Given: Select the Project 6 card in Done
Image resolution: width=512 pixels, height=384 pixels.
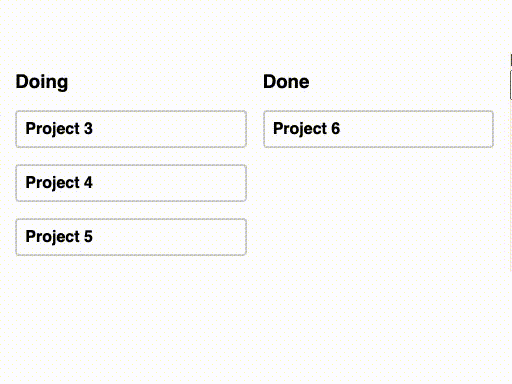Looking at the screenshot, I should 378,129.
